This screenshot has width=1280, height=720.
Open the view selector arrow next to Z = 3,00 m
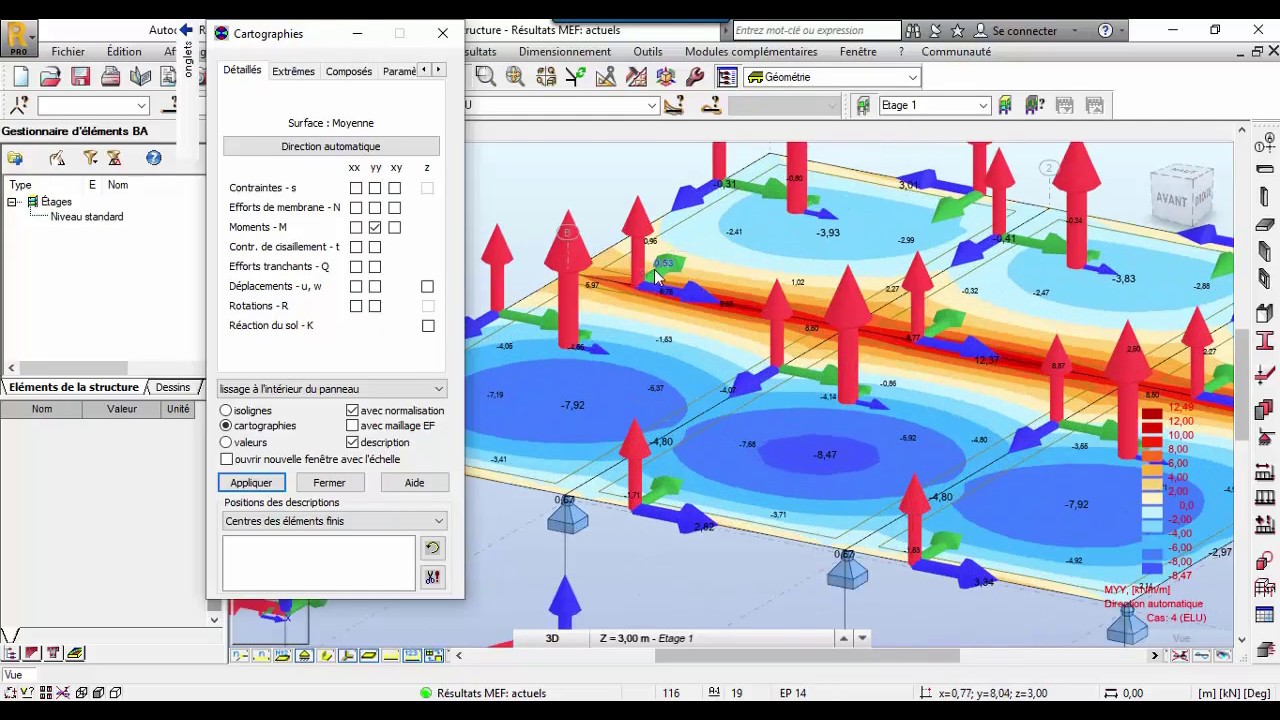862,638
